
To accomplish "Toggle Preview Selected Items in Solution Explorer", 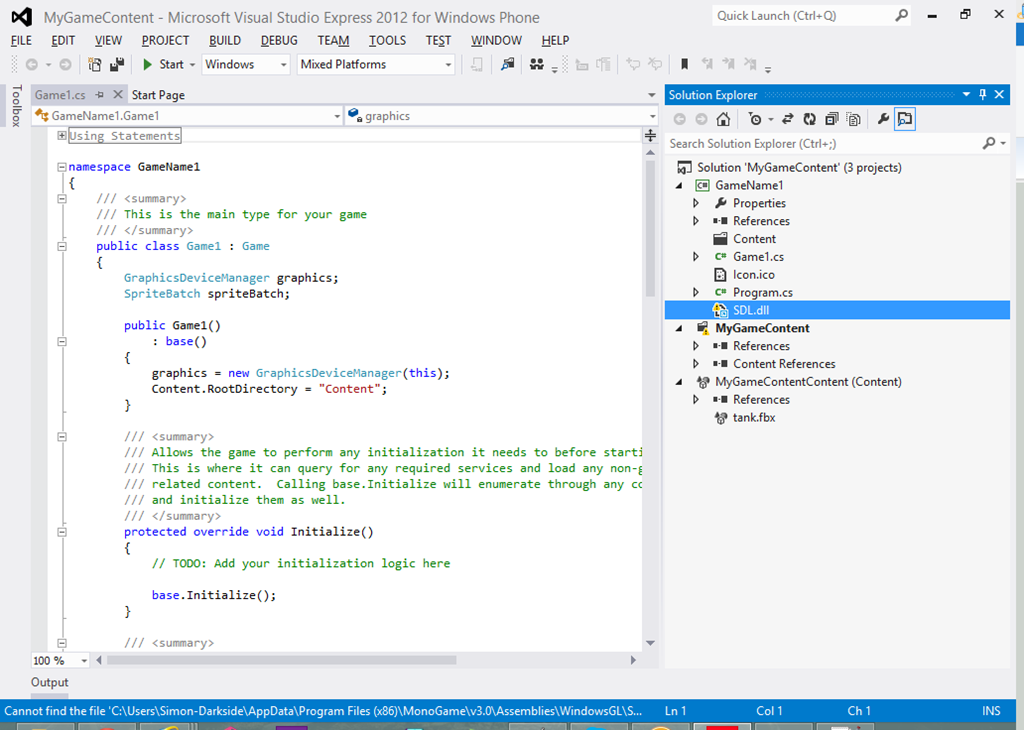I will pos(904,119).
